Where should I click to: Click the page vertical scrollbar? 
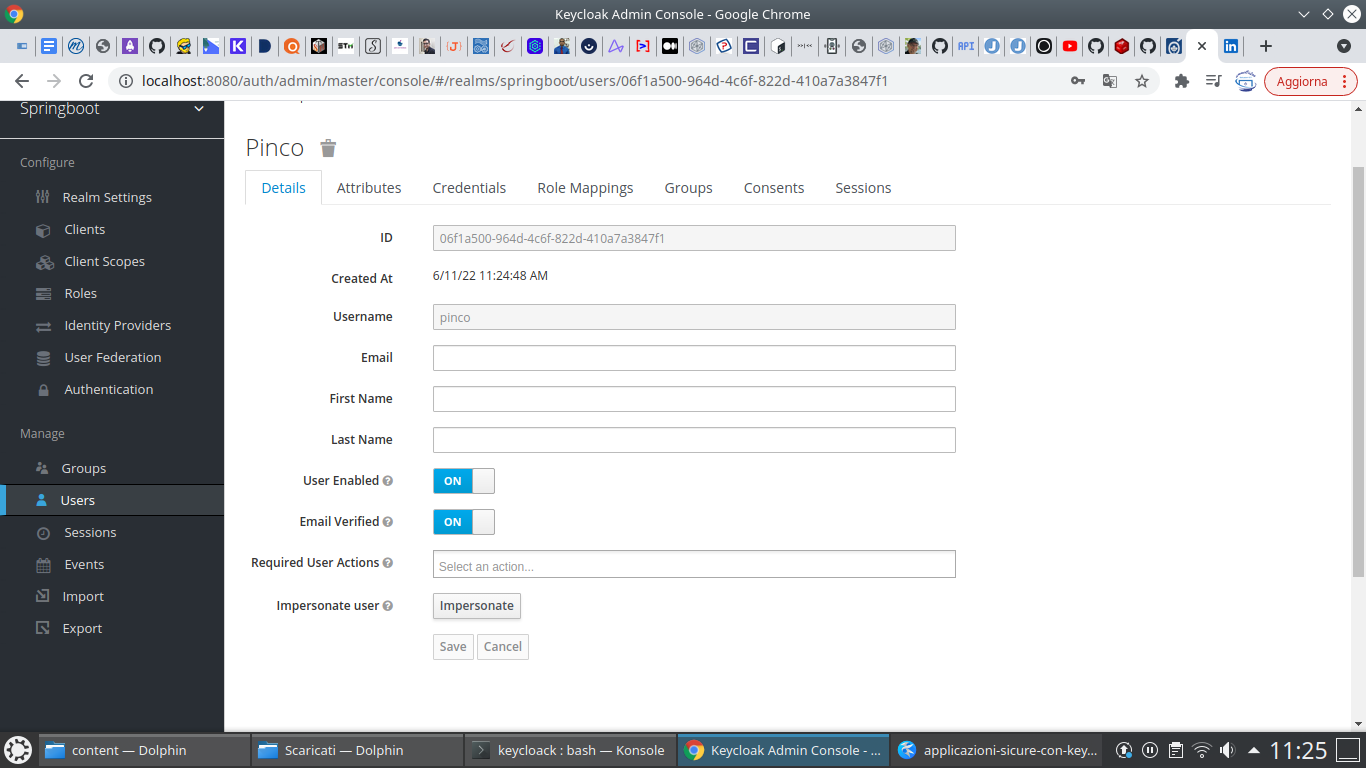[x=1358, y=370]
